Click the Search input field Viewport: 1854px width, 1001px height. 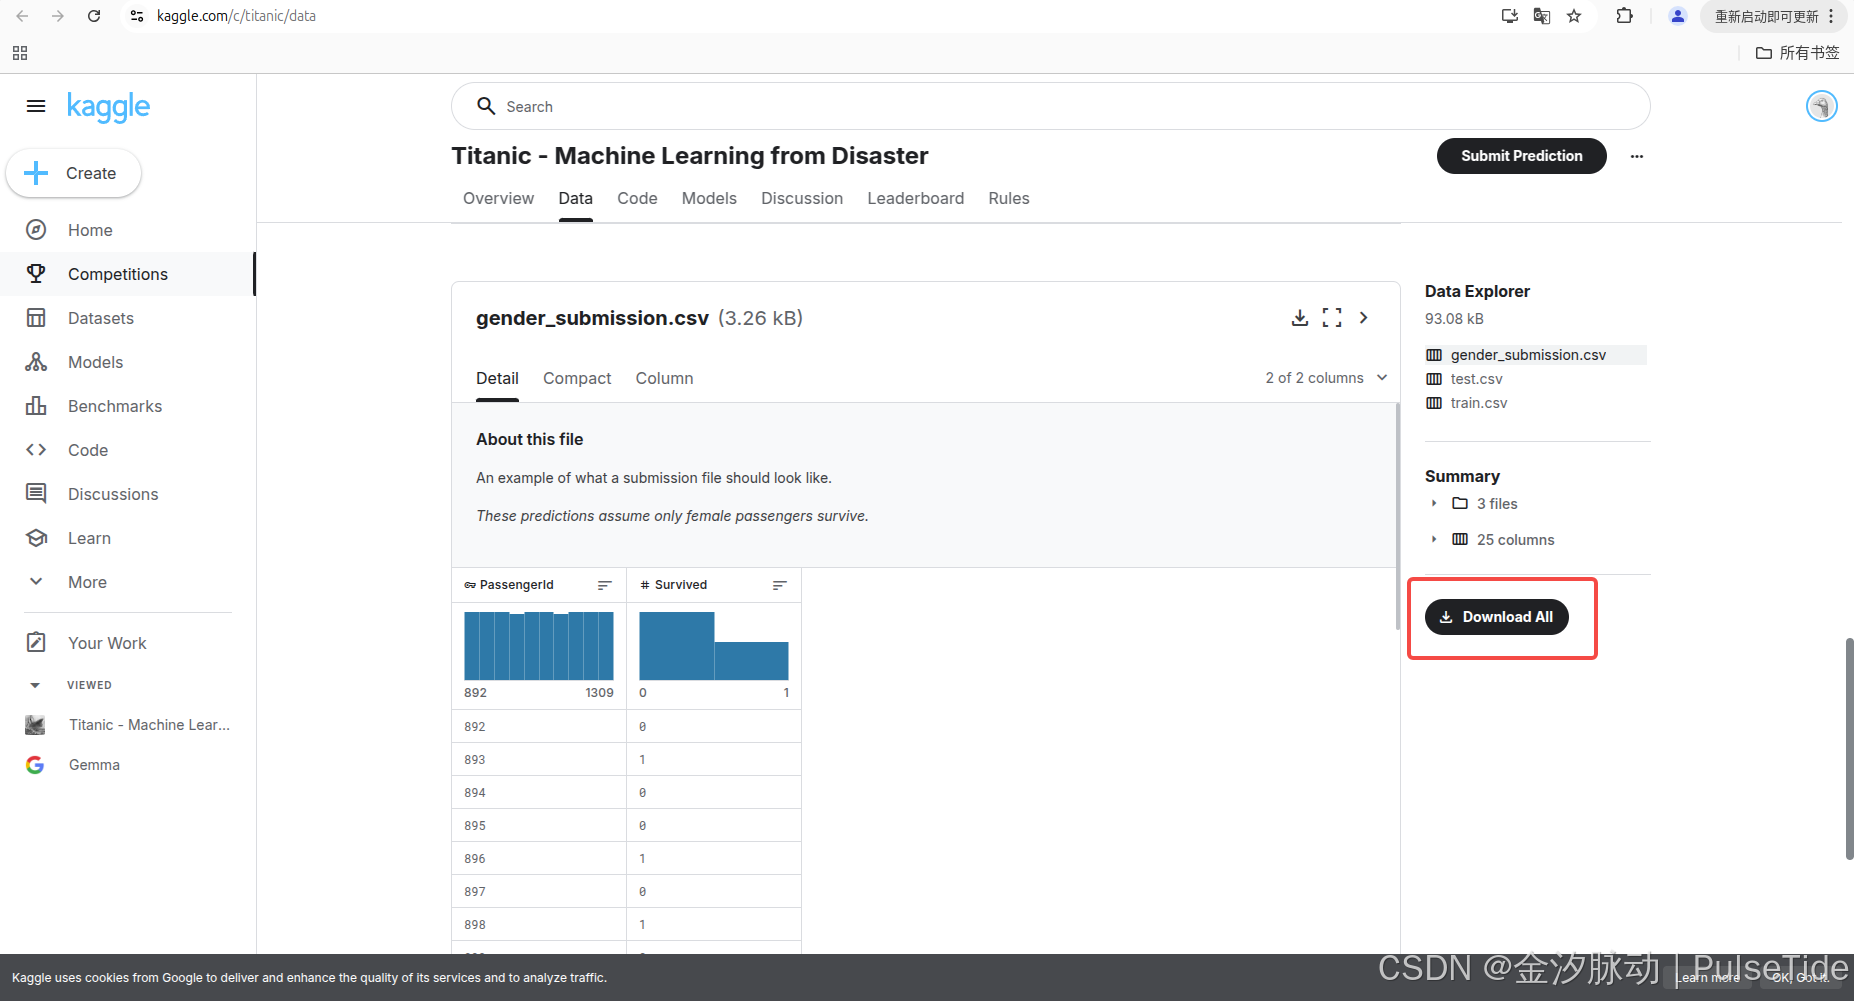point(1050,106)
